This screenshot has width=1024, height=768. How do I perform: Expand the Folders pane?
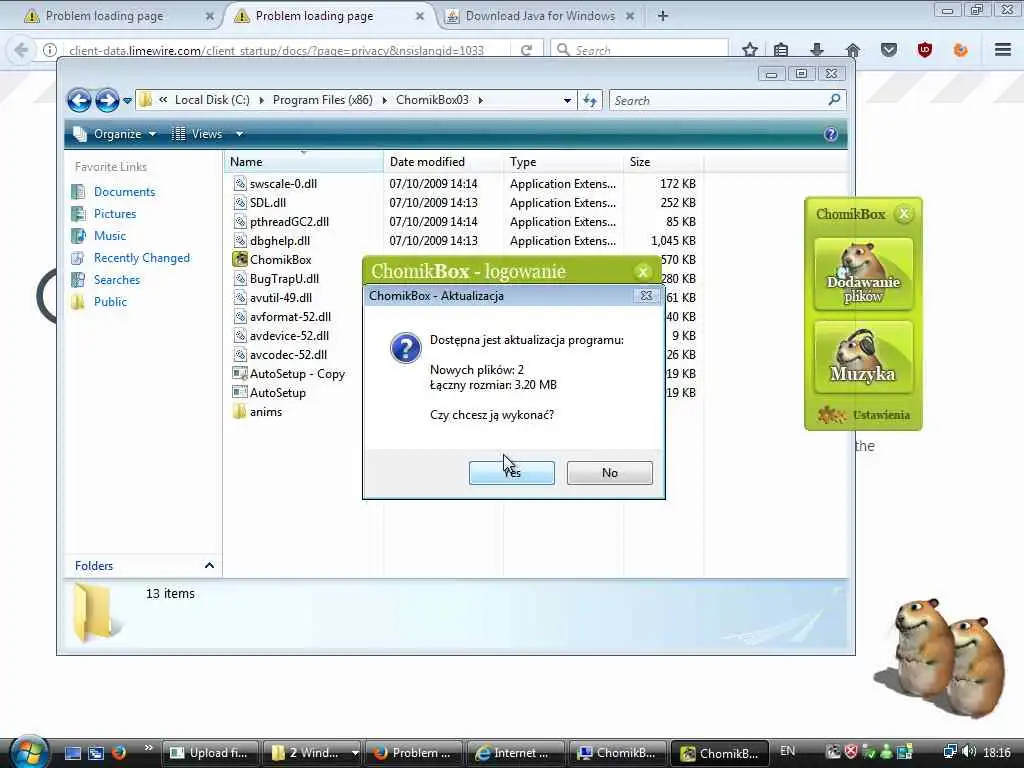click(x=209, y=566)
